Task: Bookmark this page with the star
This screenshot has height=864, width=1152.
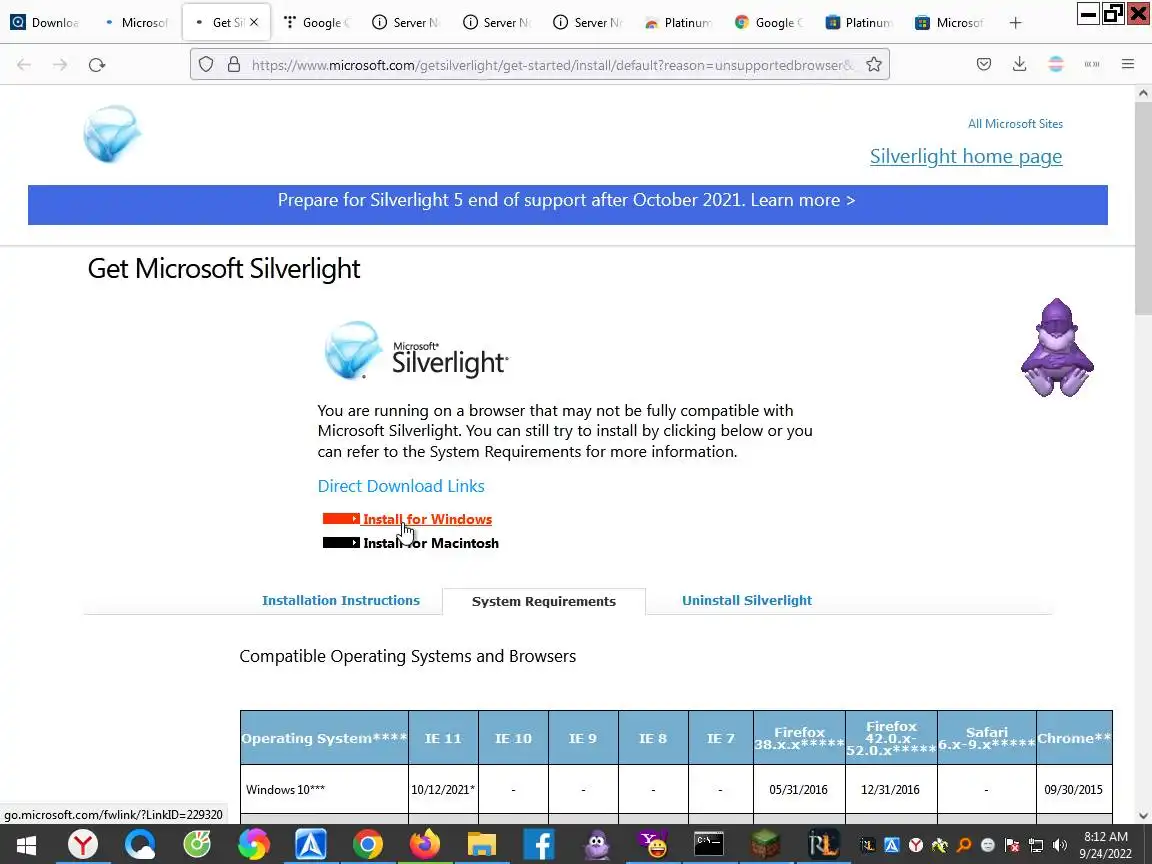Action: [874, 65]
